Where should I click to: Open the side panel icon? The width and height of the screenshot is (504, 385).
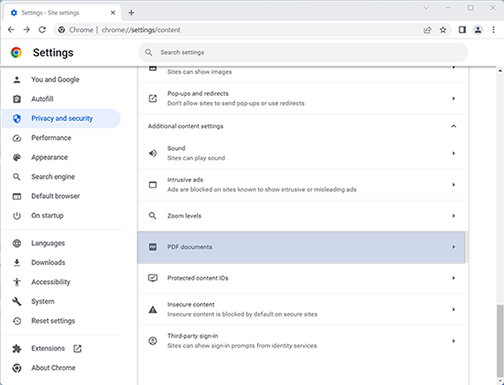tap(462, 30)
